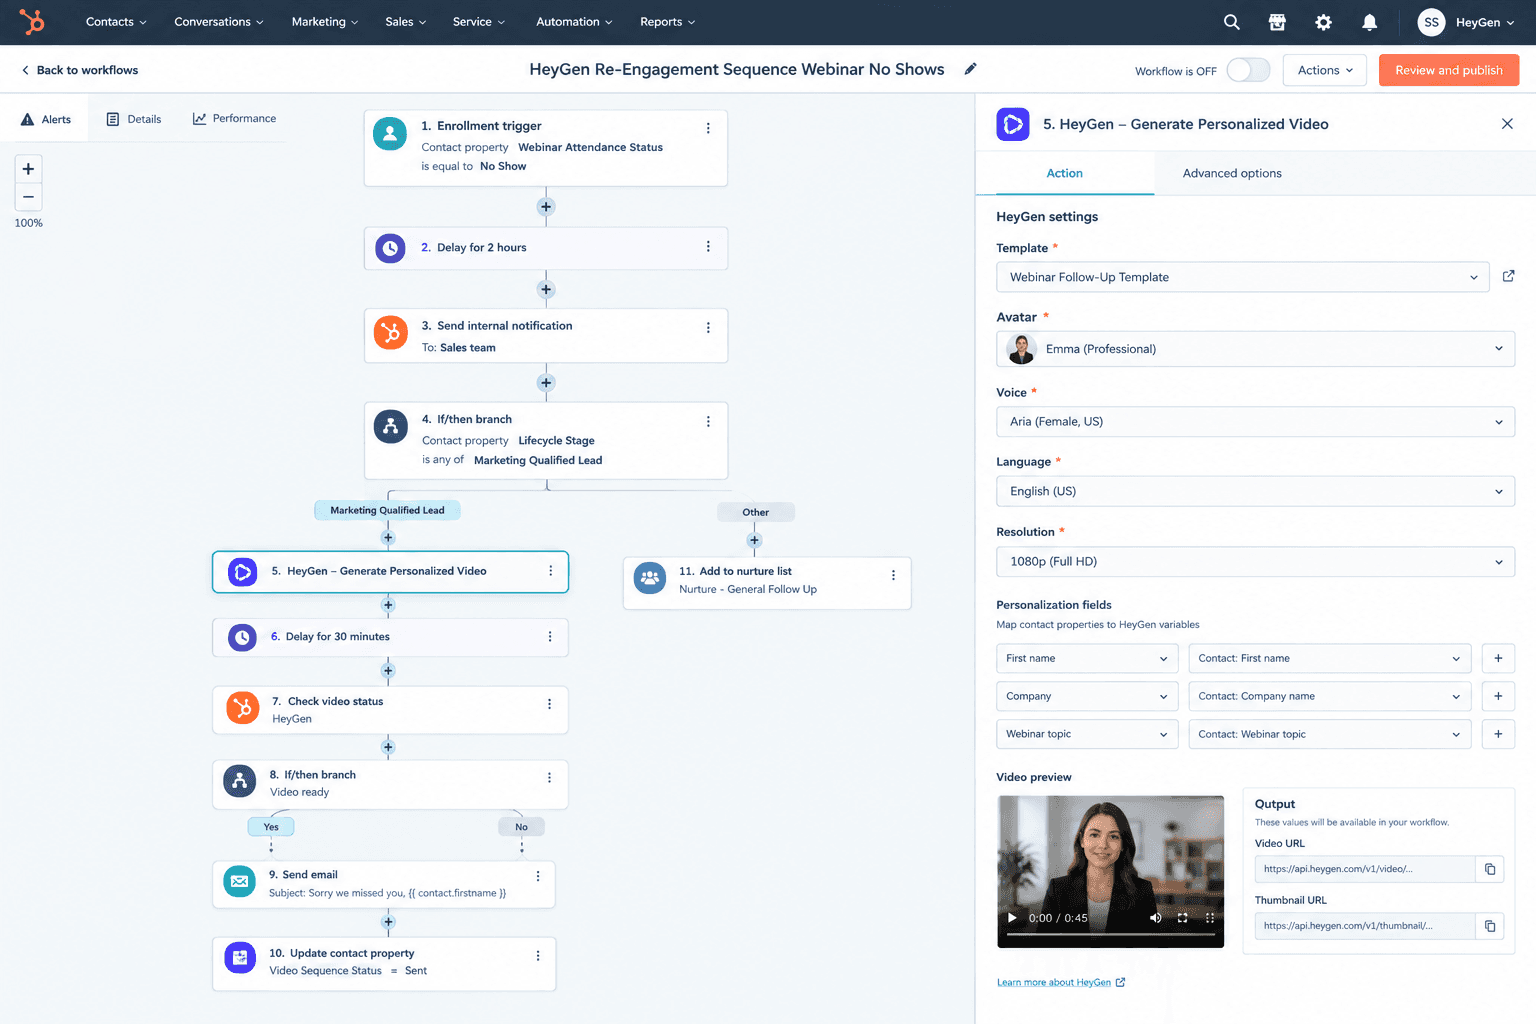The width and height of the screenshot is (1536, 1024).
Task: Zoom out the workflow canvas
Action: (x=28, y=197)
